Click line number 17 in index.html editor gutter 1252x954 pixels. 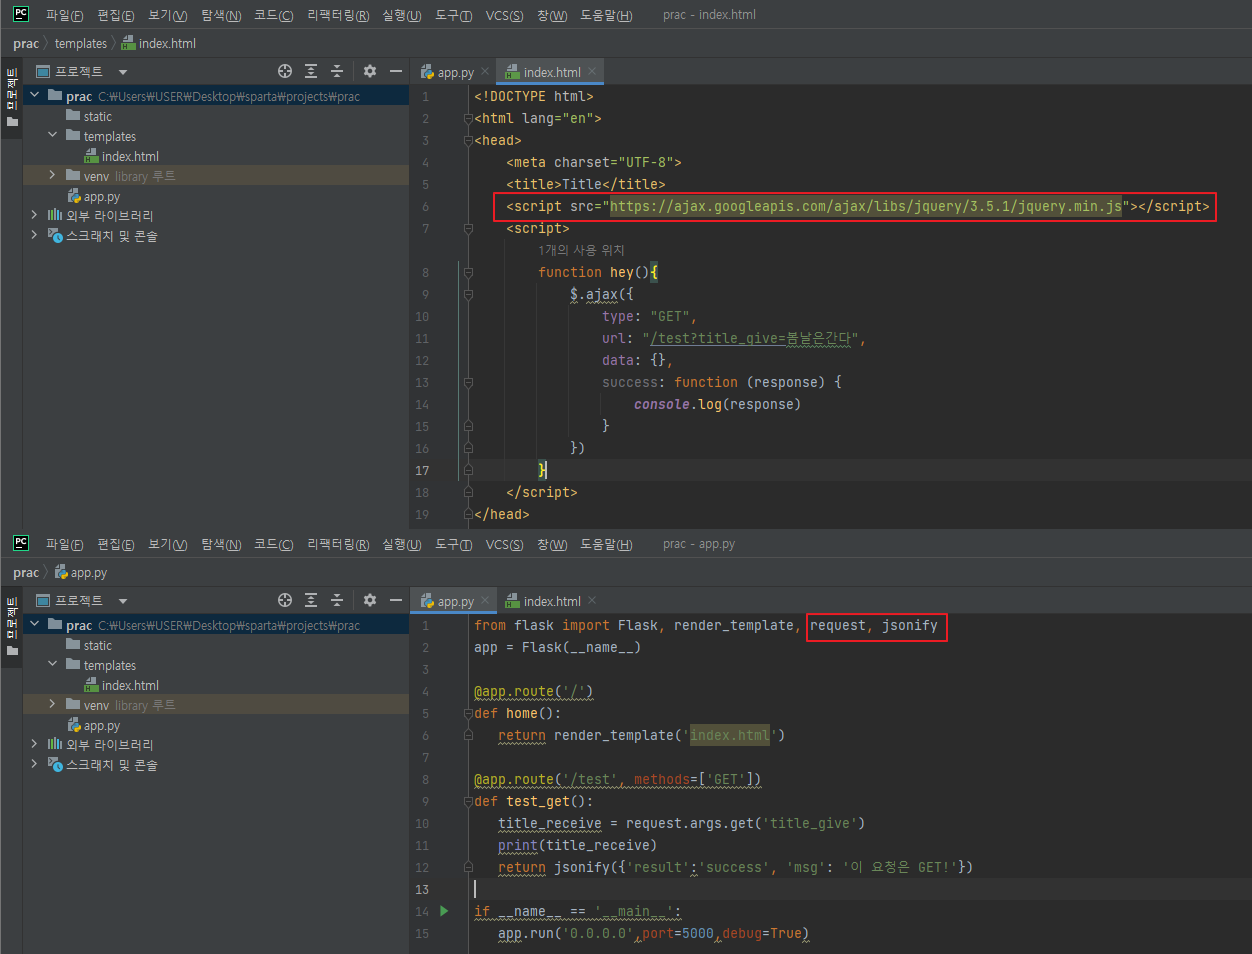click(422, 470)
